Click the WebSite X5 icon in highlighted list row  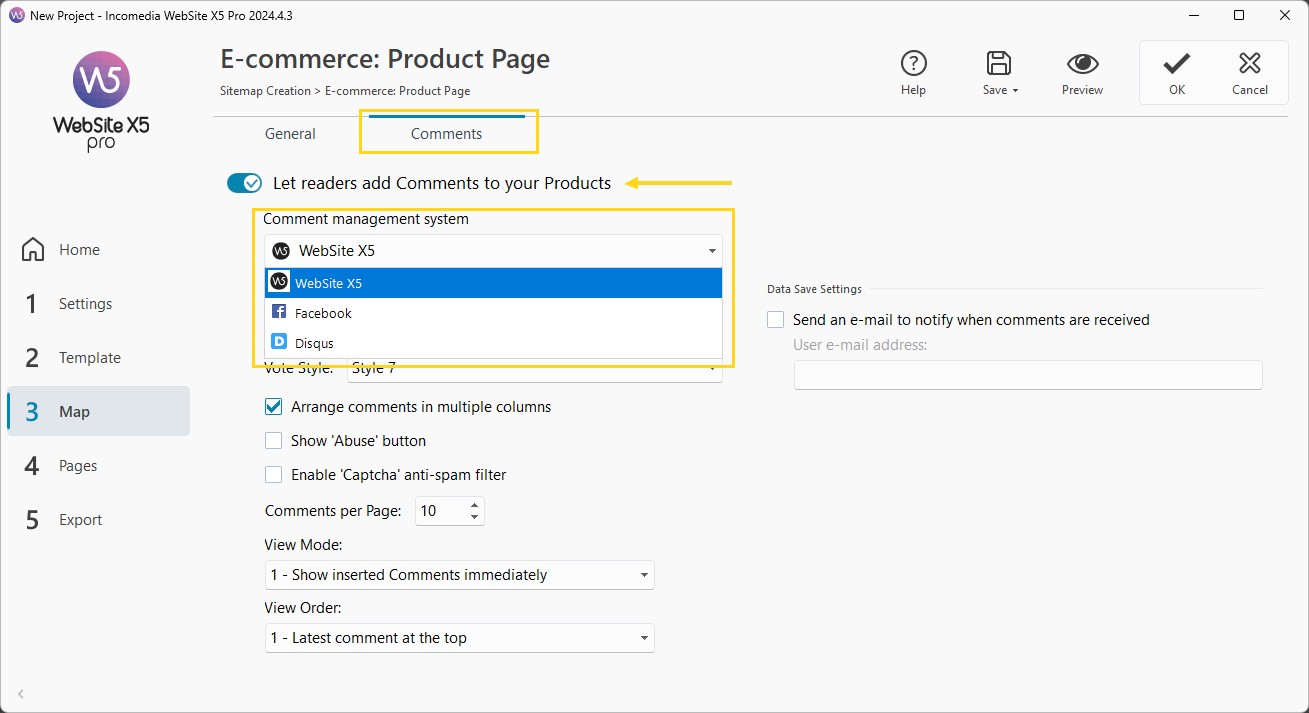279,283
